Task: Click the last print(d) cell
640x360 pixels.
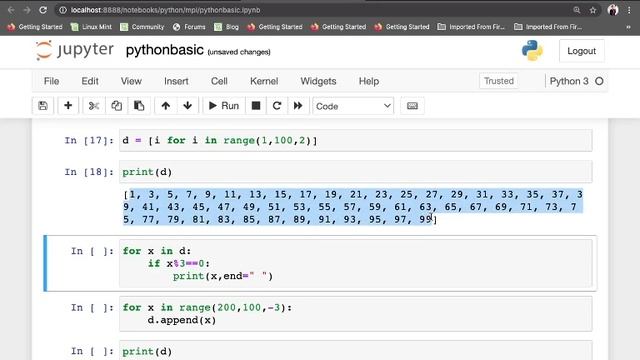Action: point(356,351)
